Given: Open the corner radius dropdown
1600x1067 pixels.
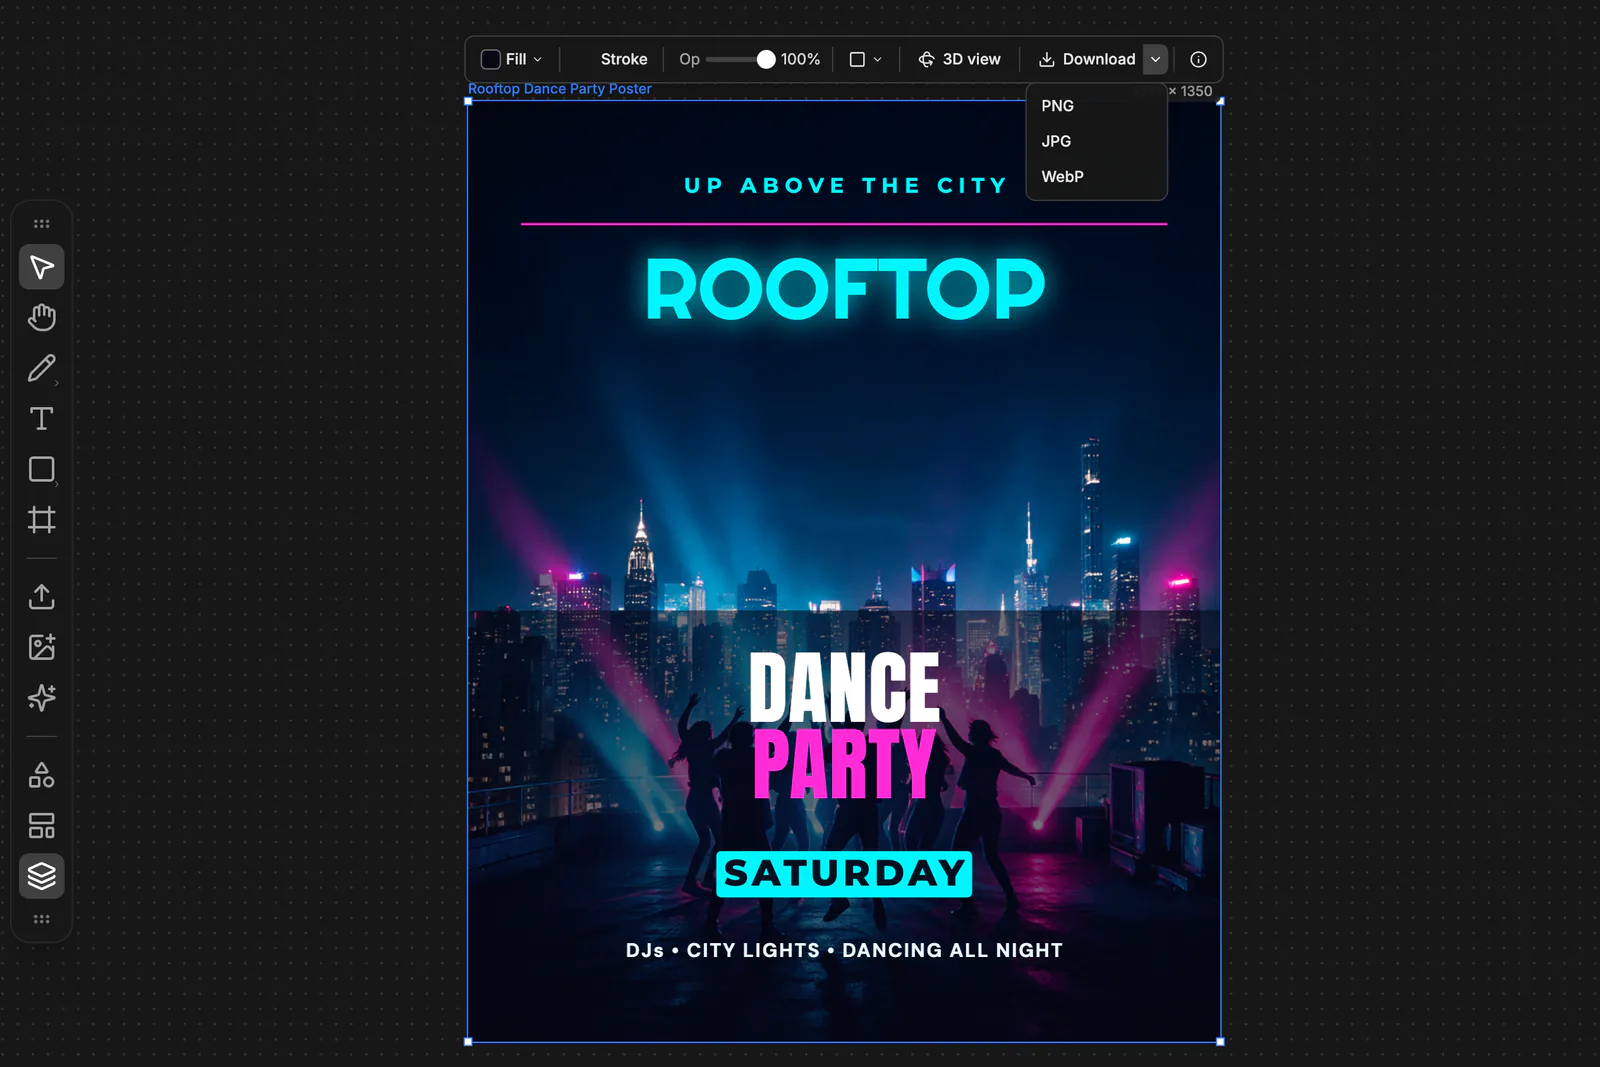Looking at the screenshot, I should coord(866,59).
